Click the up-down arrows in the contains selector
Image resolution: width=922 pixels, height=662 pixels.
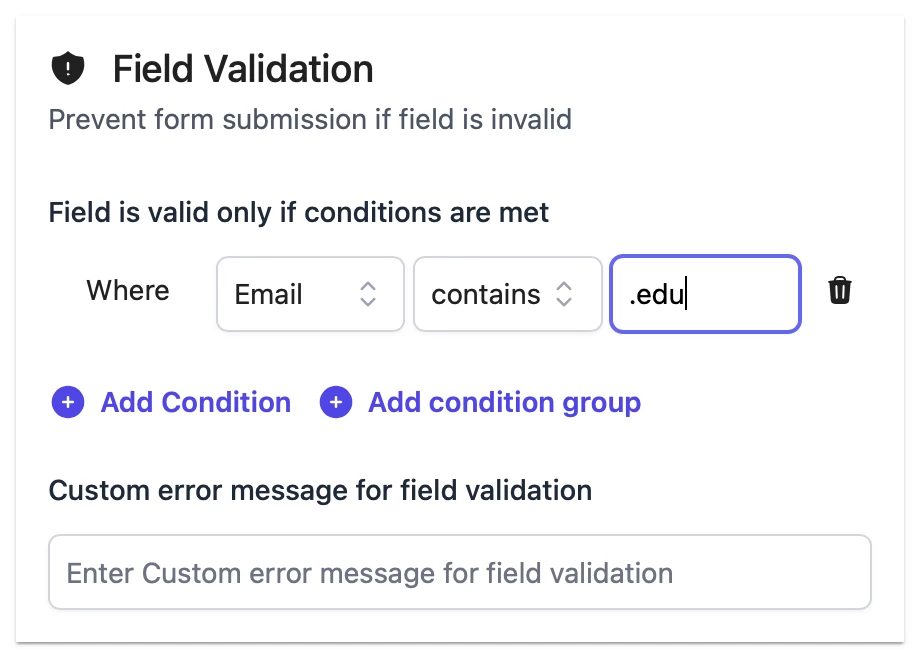(564, 294)
